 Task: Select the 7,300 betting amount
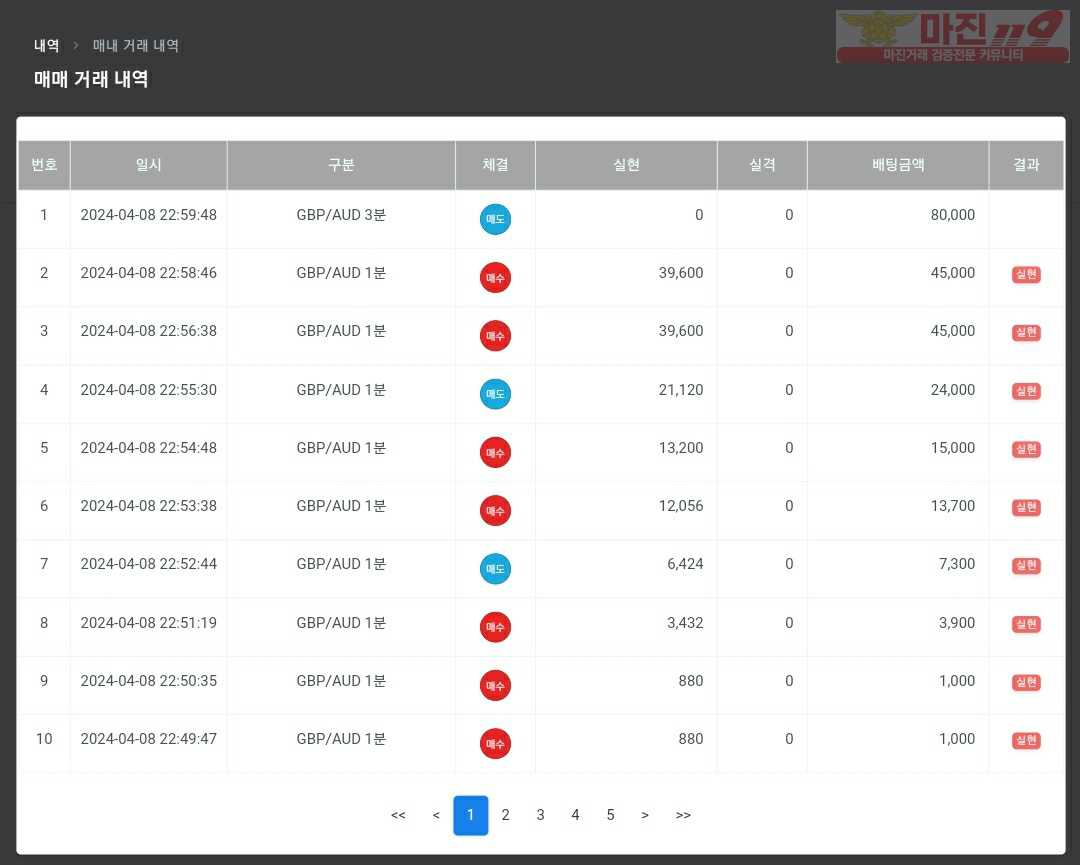coord(957,564)
